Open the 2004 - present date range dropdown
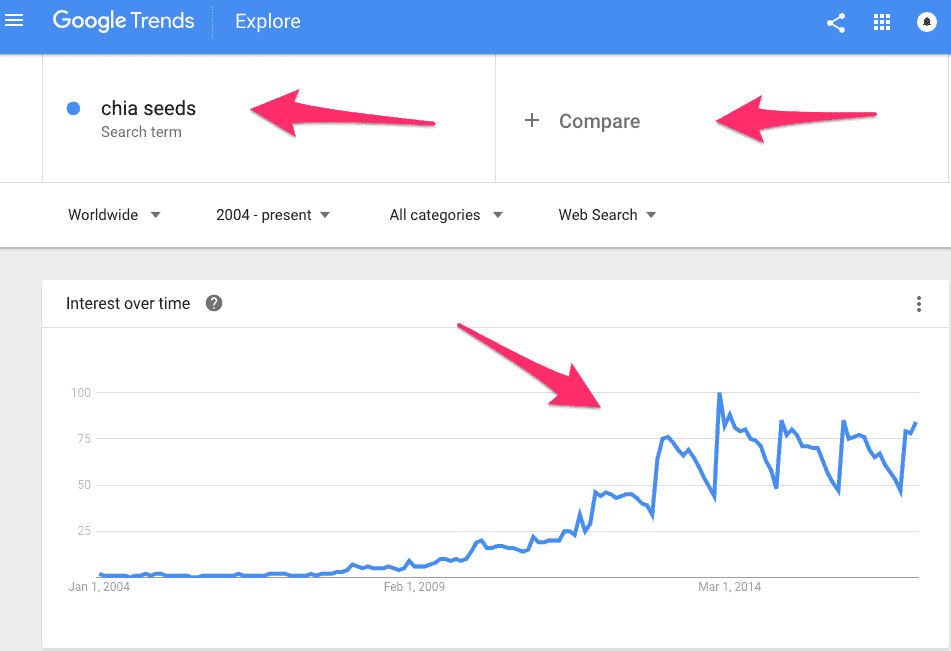 pyautogui.click(x=272, y=215)
